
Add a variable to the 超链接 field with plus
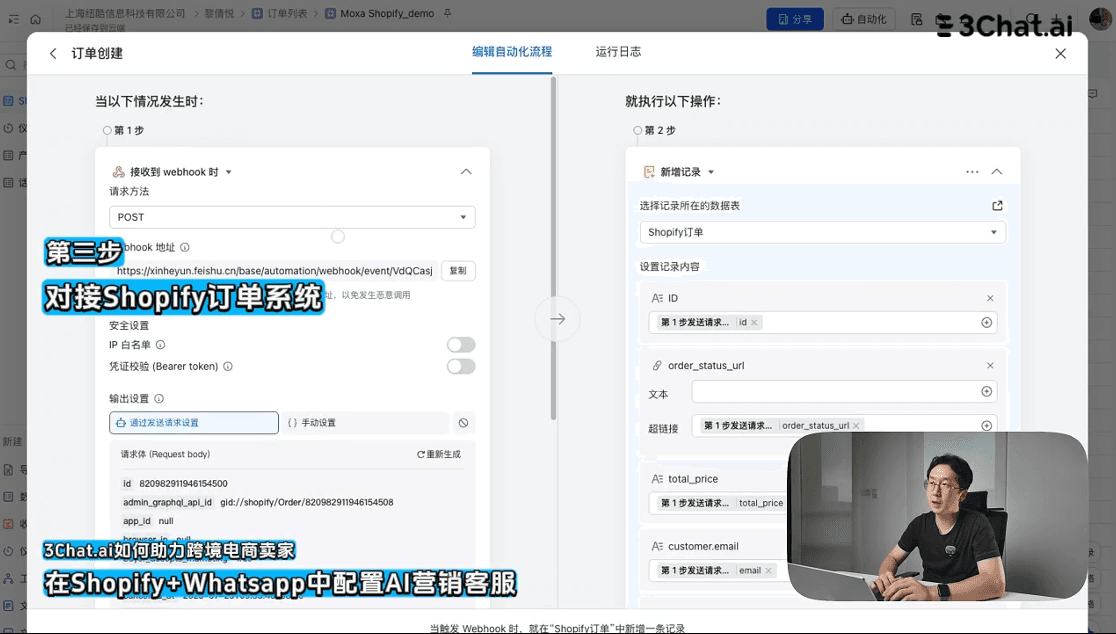click(x=986, y=426)
